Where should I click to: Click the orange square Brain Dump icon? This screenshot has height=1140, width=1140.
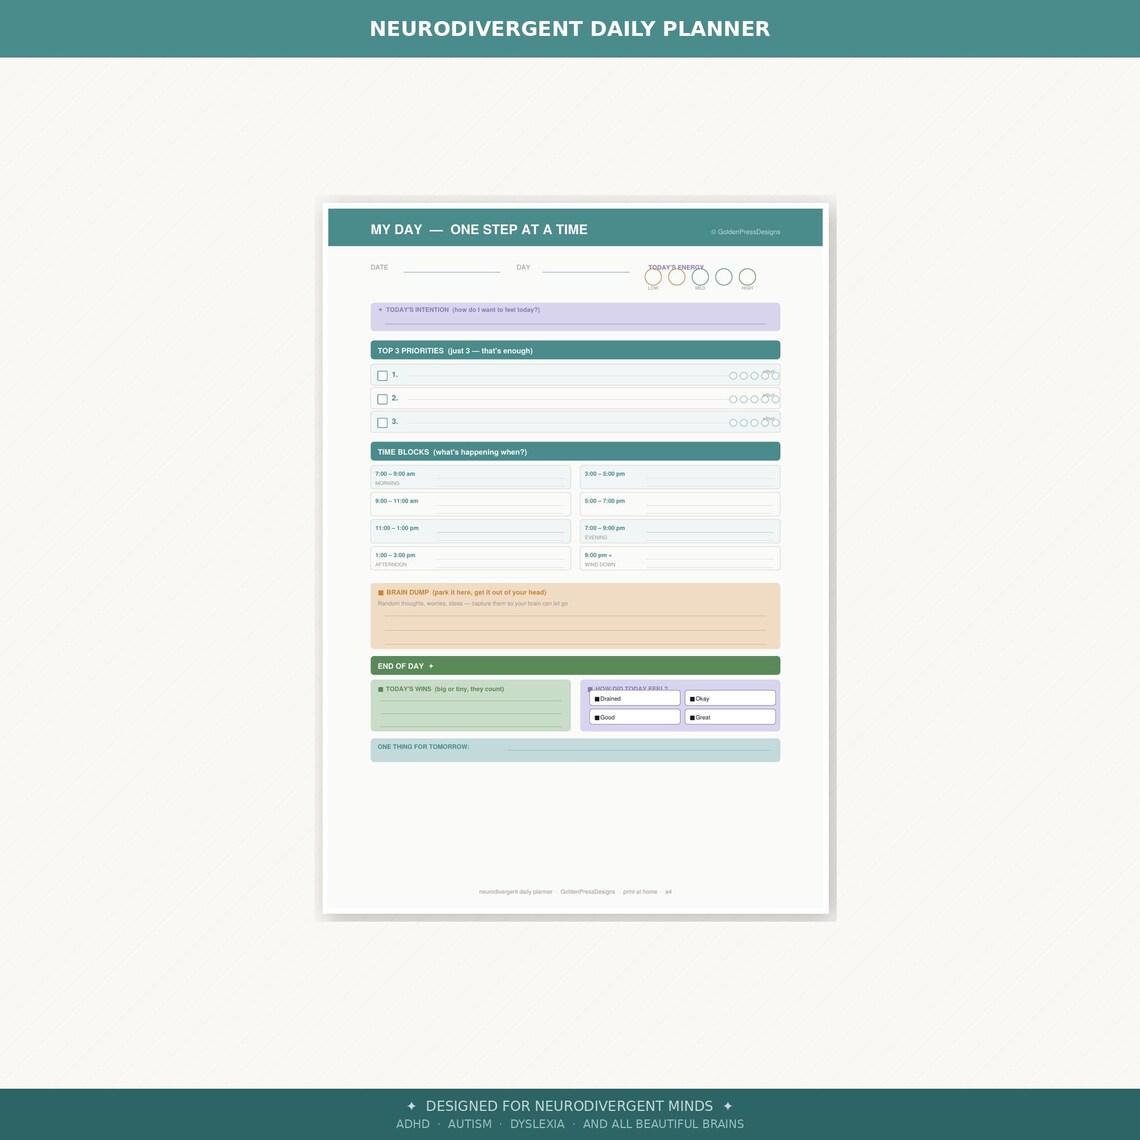click(380, 593)
